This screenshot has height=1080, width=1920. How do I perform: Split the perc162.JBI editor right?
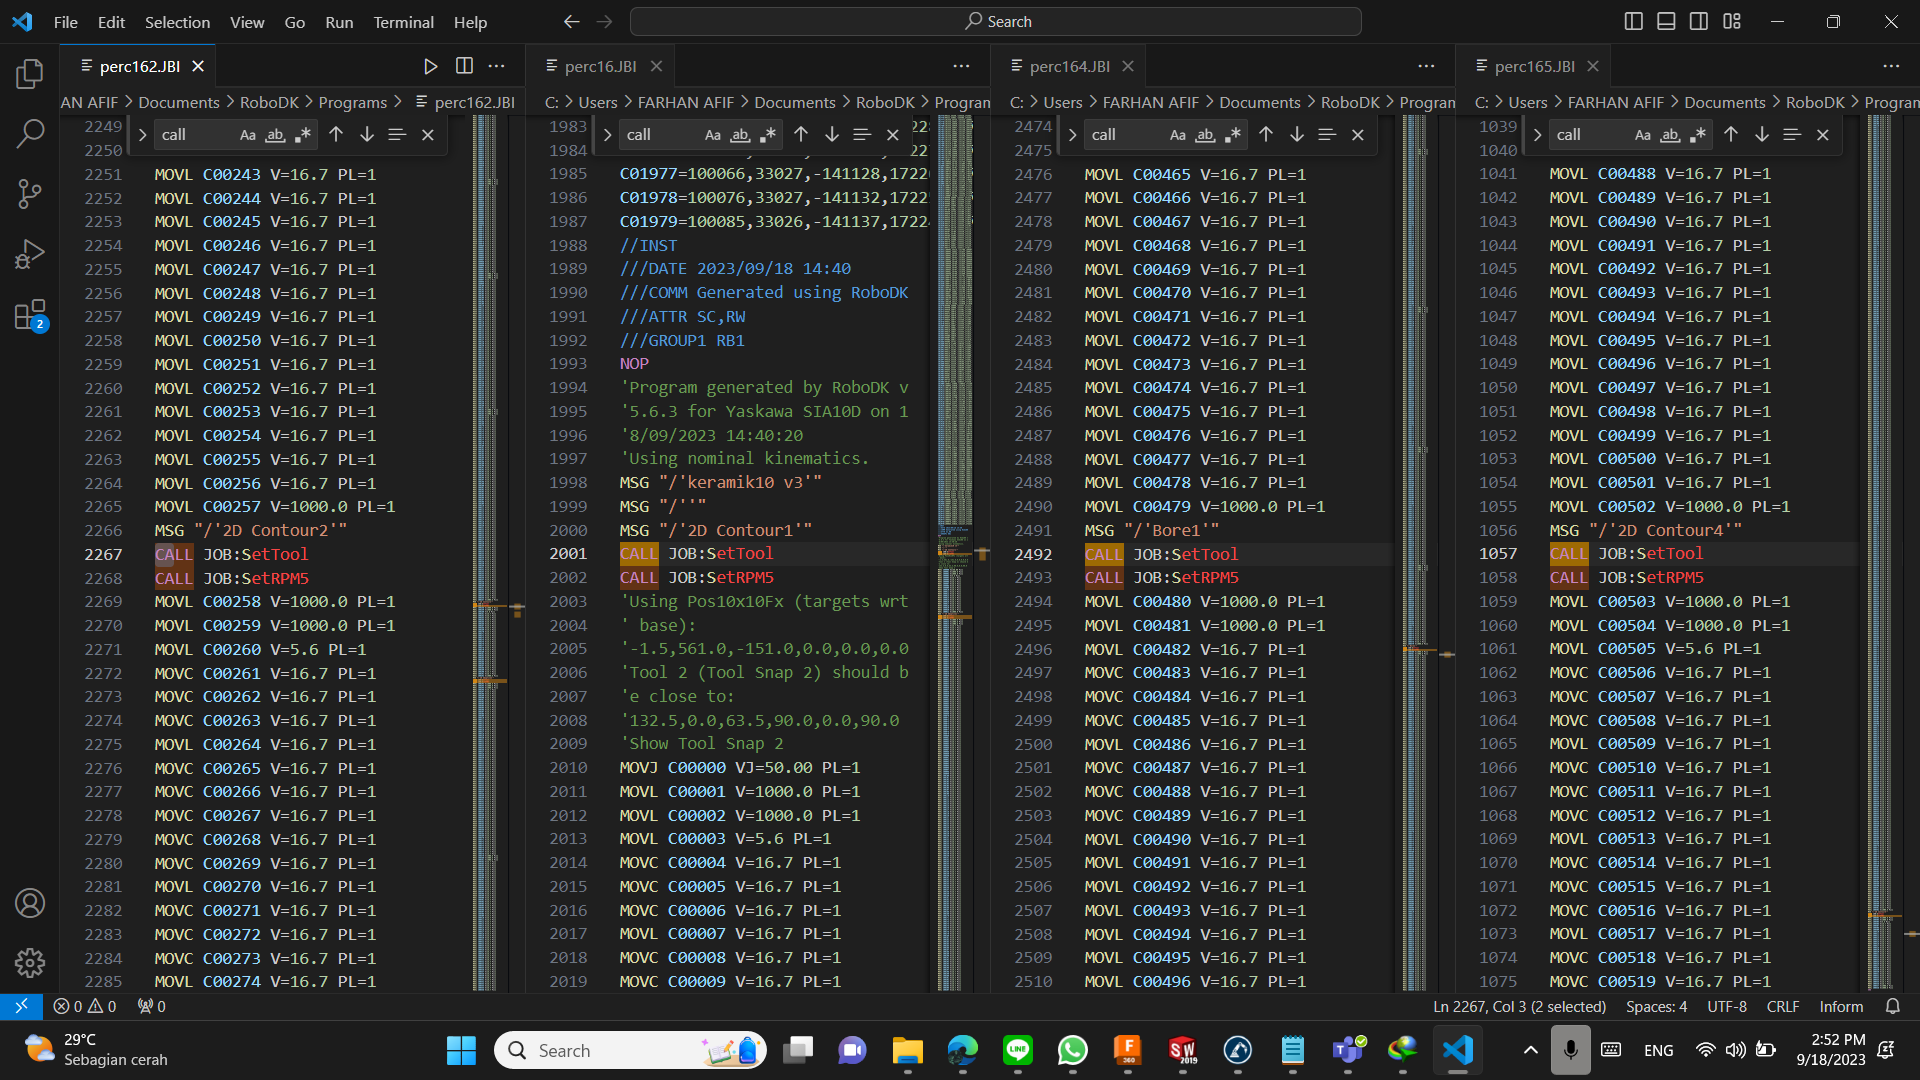[464, 66]
